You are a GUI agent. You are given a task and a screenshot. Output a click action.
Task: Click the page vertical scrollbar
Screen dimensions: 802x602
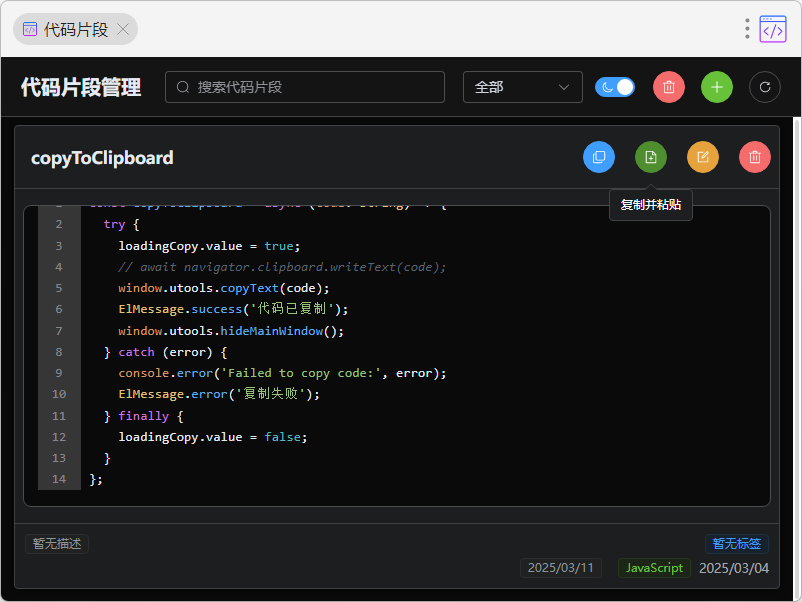coord(797,358)
